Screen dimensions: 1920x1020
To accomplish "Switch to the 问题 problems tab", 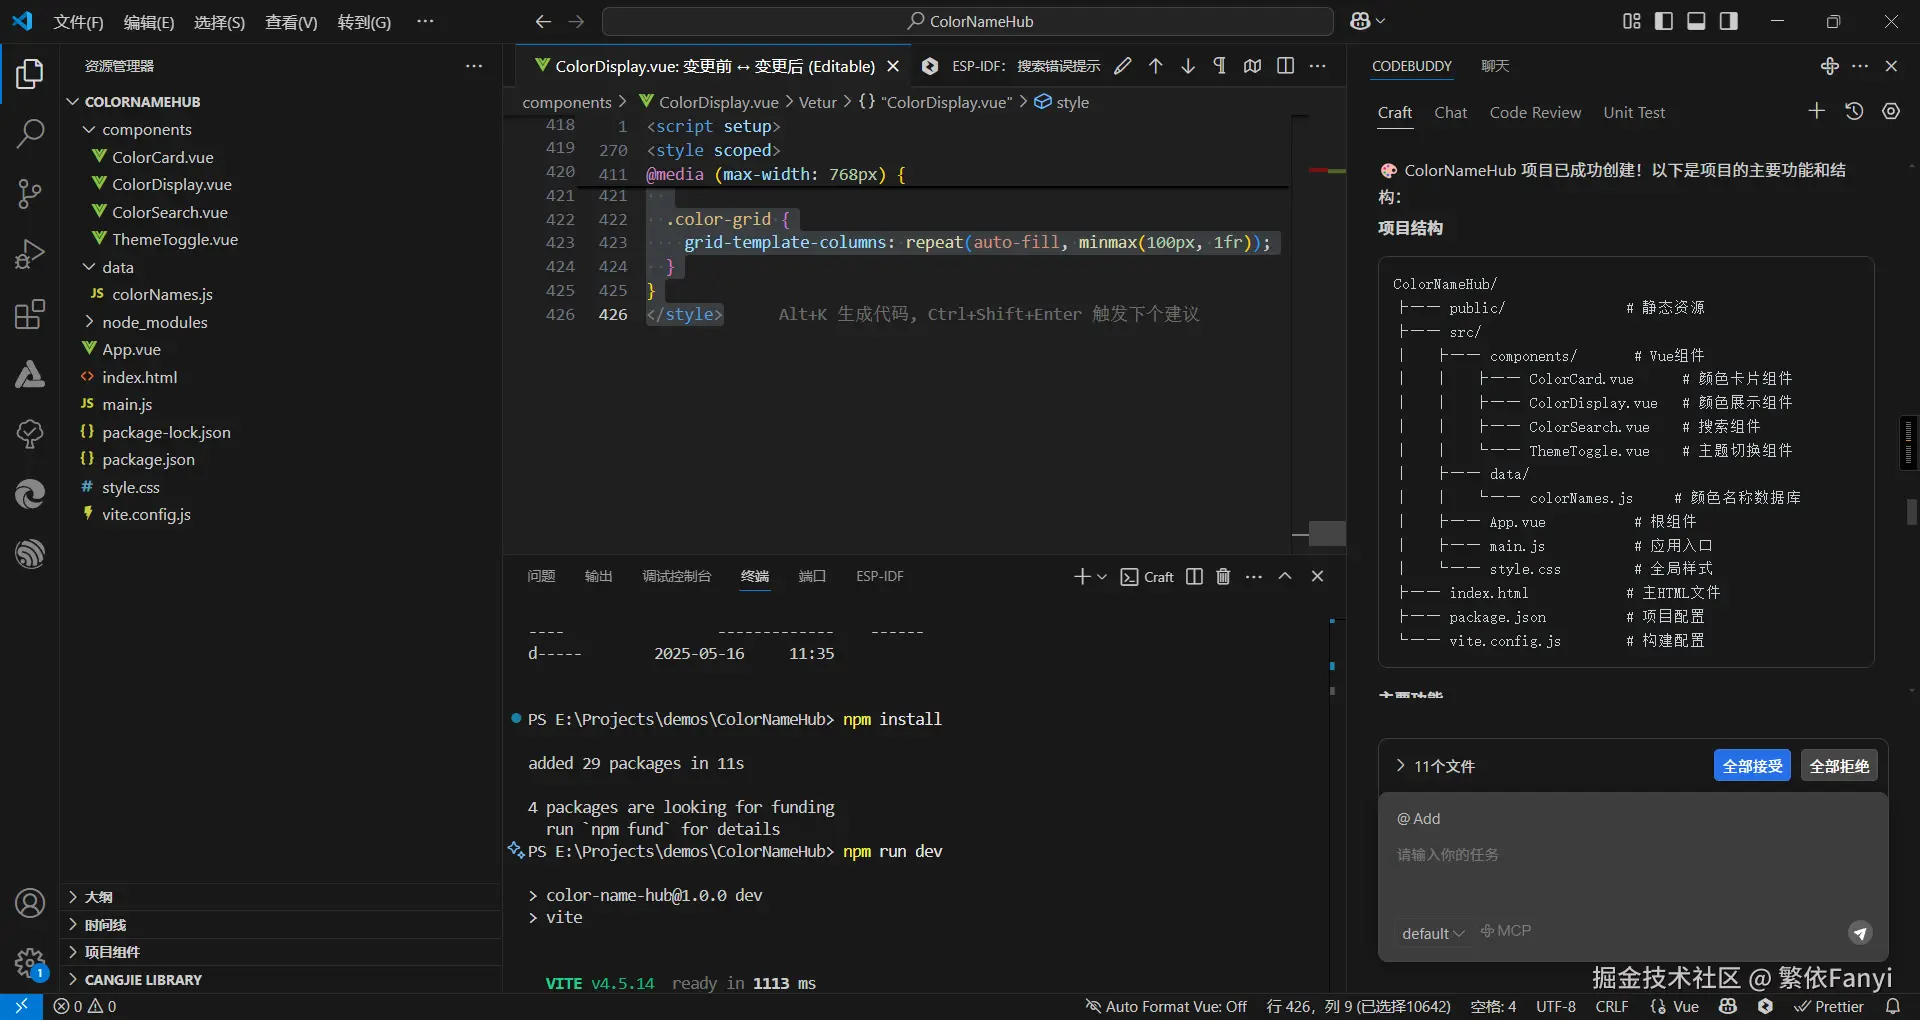I will pos(541,577).
